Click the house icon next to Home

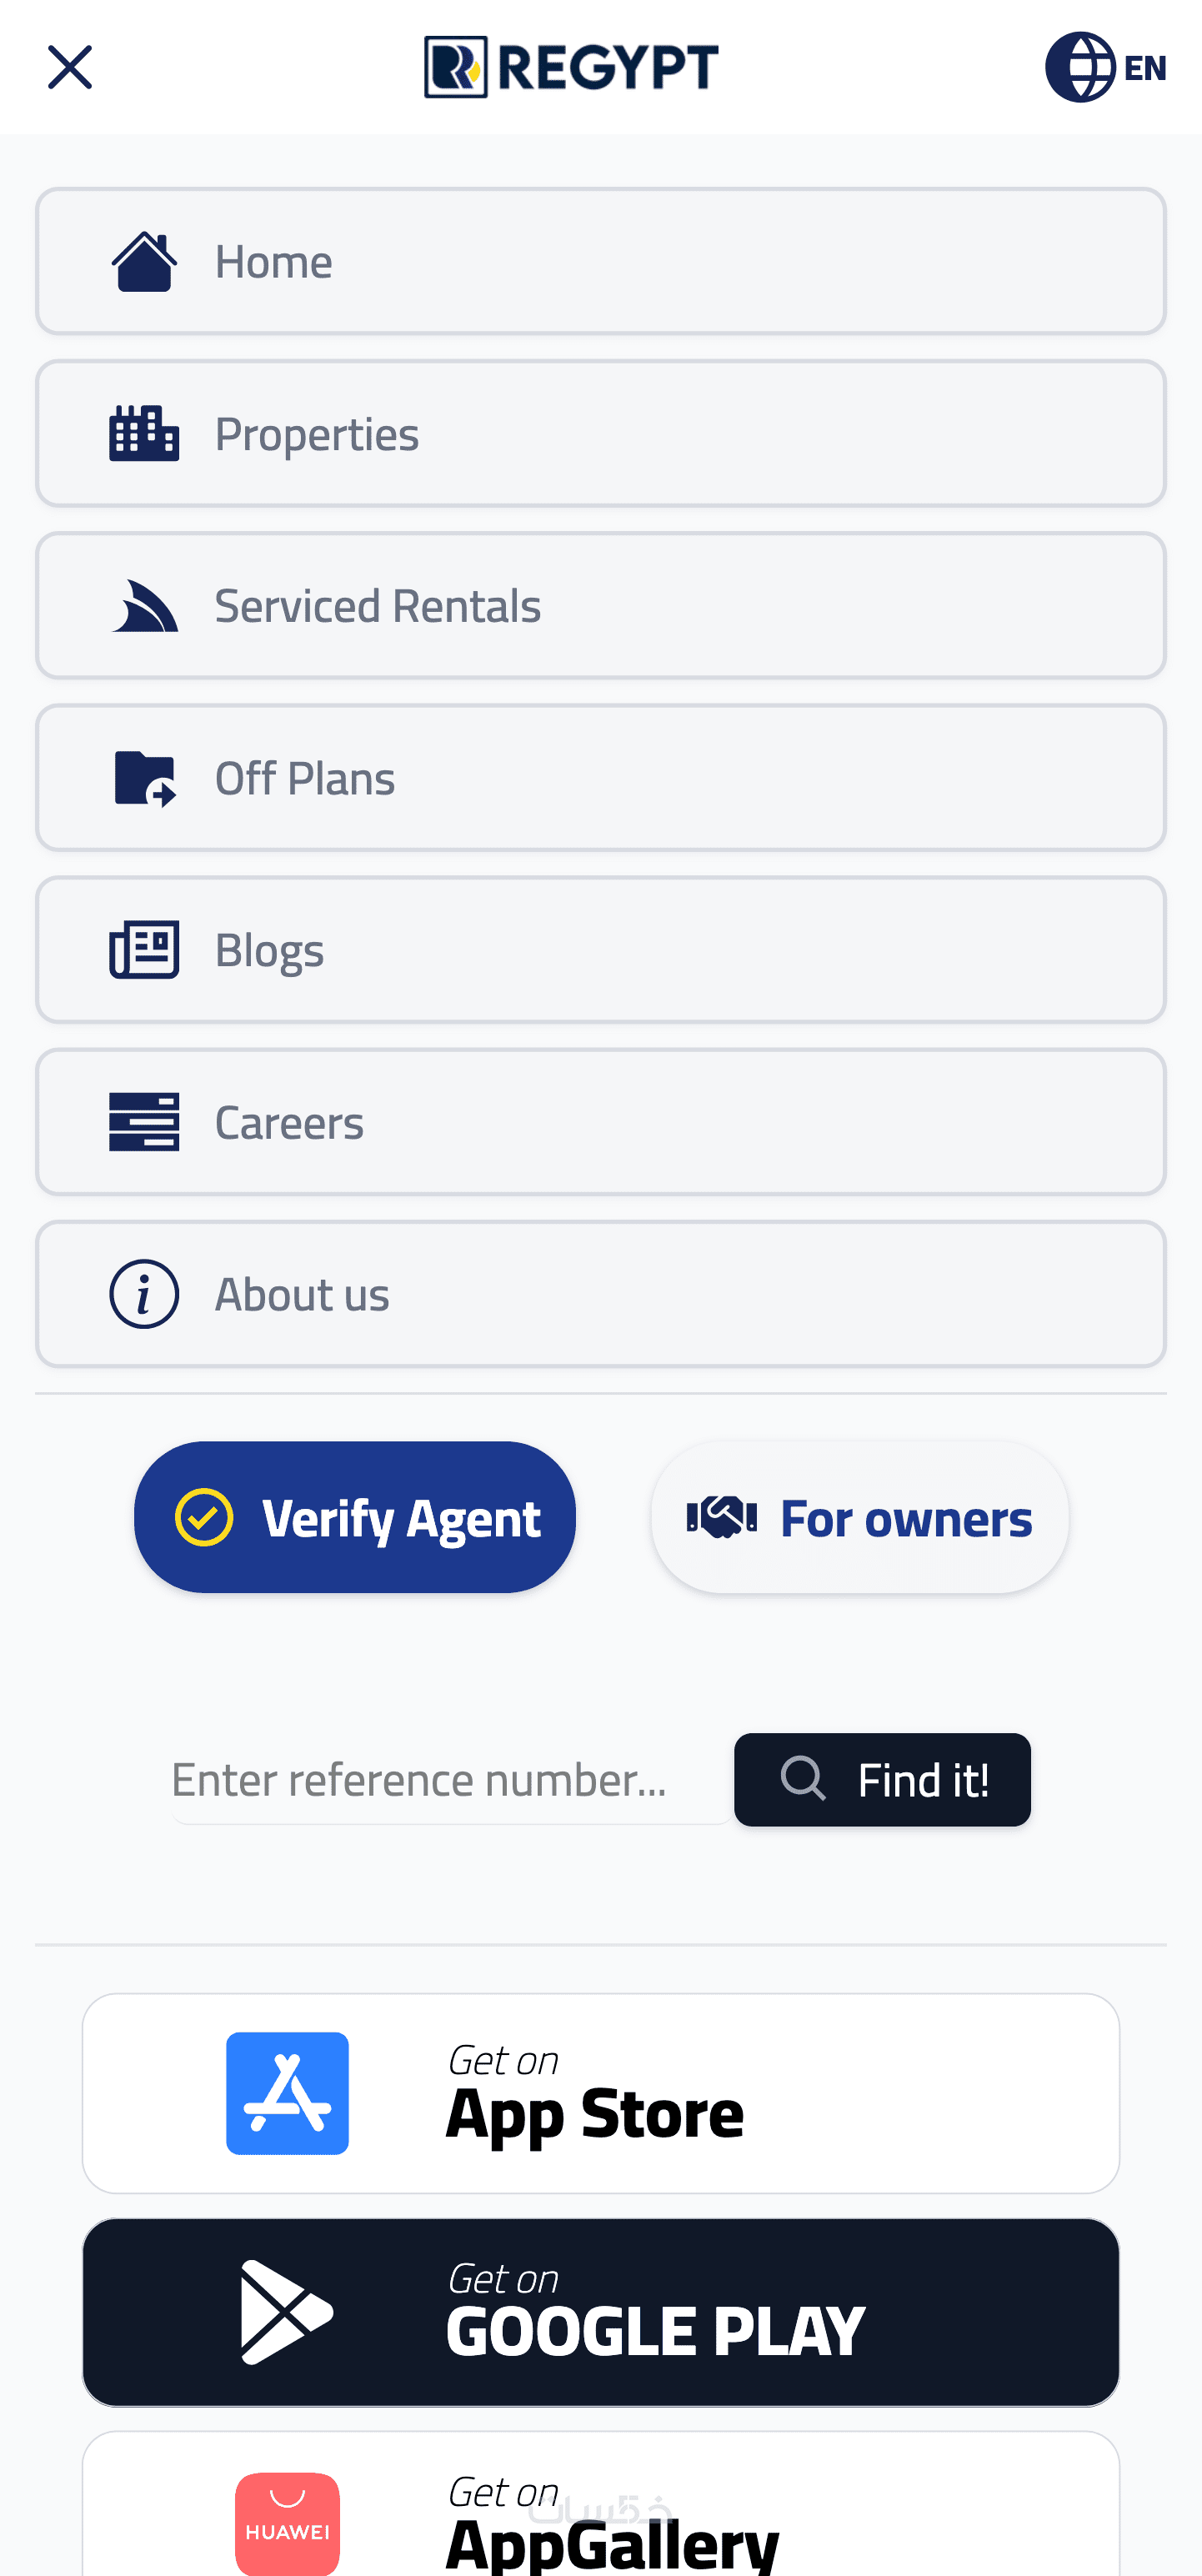coord(144,261)
